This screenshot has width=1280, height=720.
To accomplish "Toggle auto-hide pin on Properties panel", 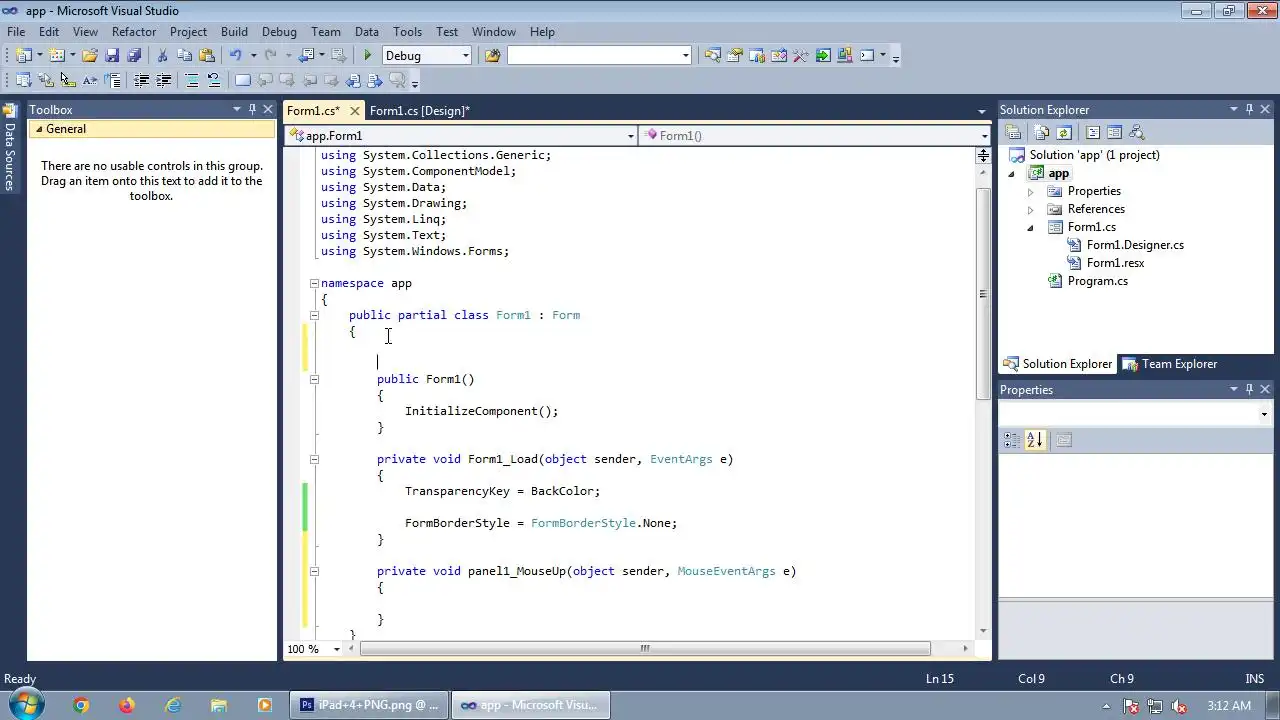I will (1249, 389).
